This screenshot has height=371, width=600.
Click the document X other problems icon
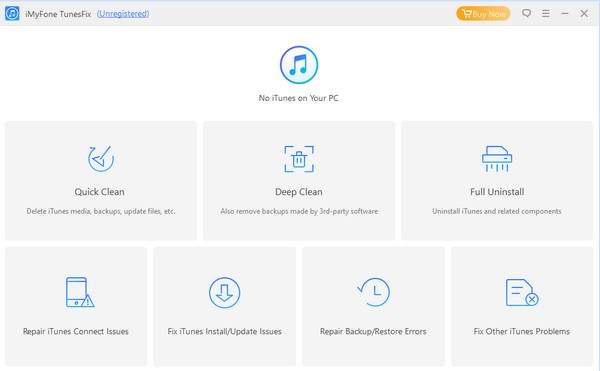click(522, 292)
